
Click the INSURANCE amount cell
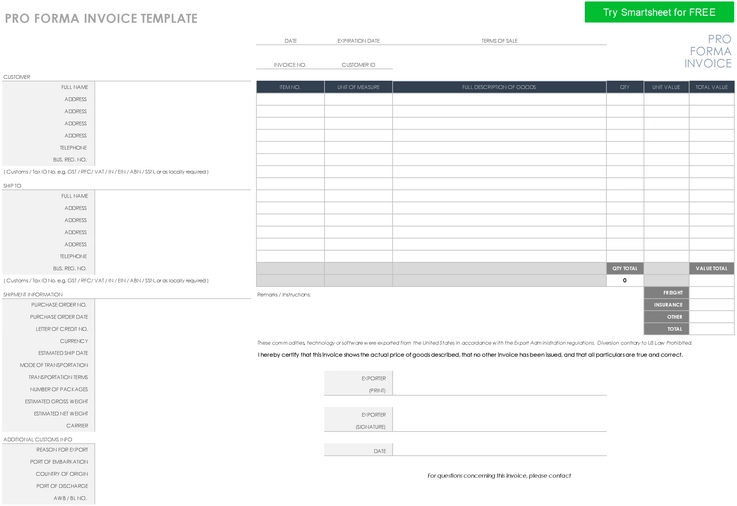[712, 305]
